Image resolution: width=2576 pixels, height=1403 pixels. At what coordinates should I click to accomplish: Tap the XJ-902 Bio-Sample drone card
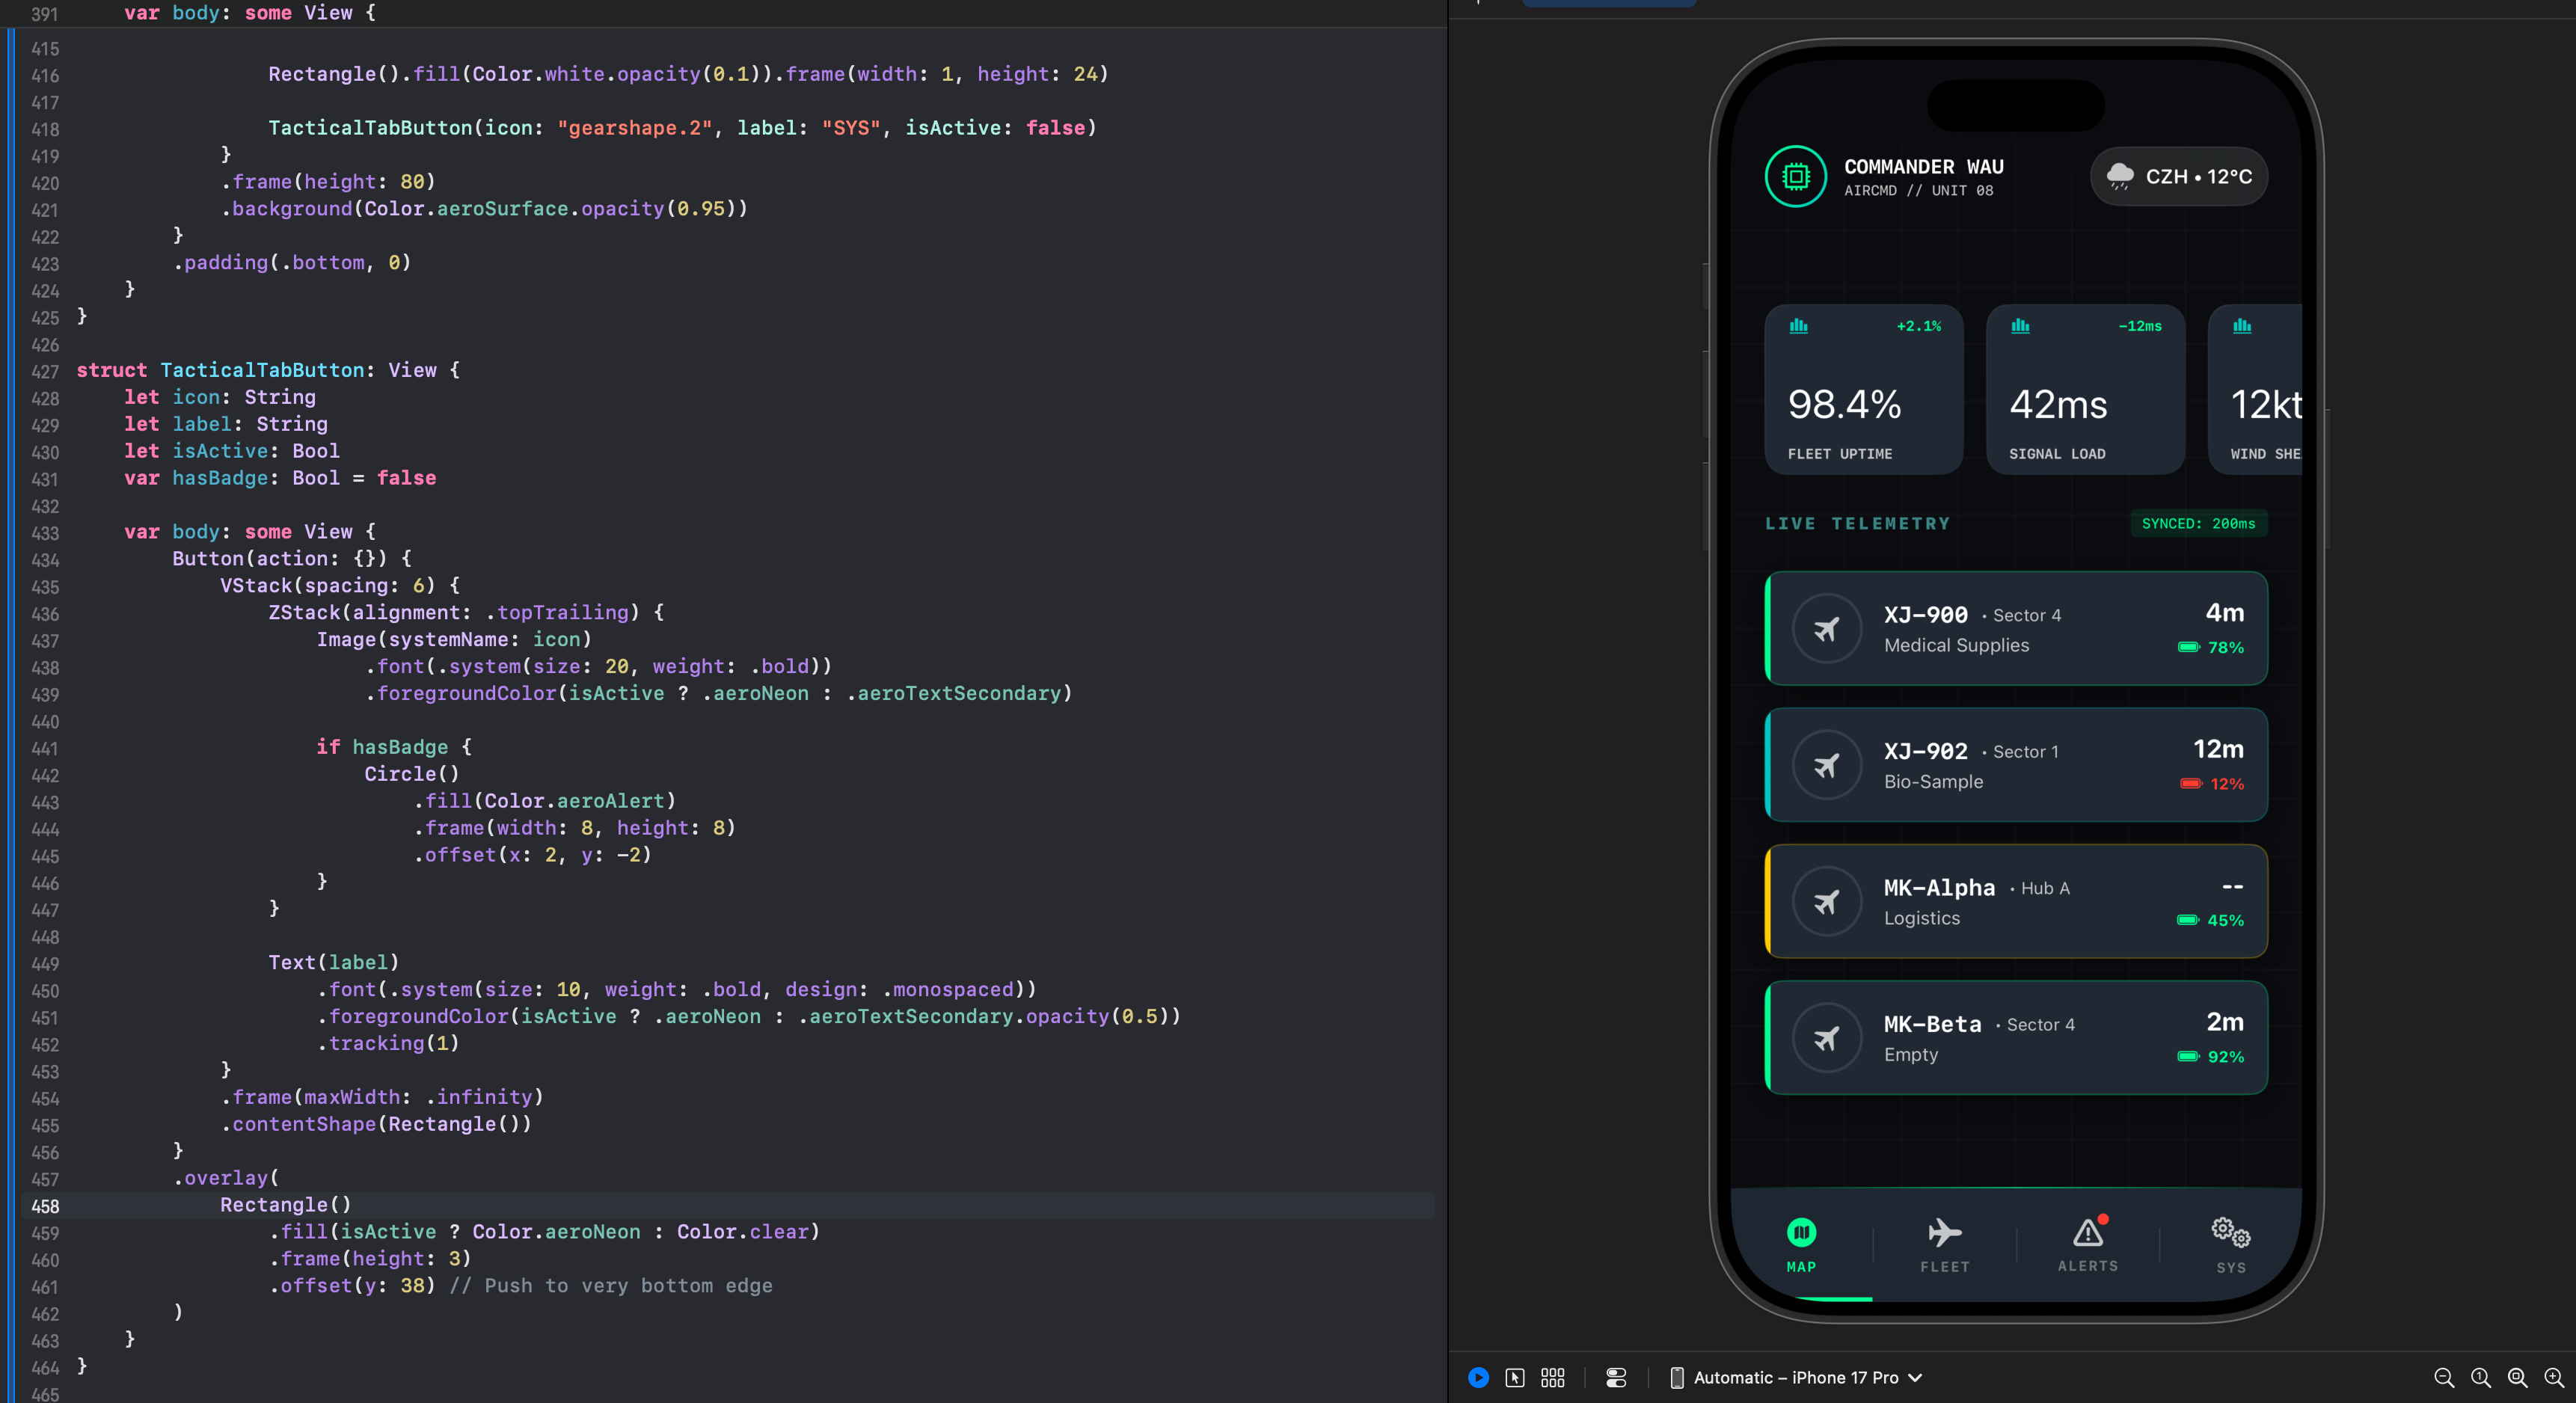pos(2015,765)
